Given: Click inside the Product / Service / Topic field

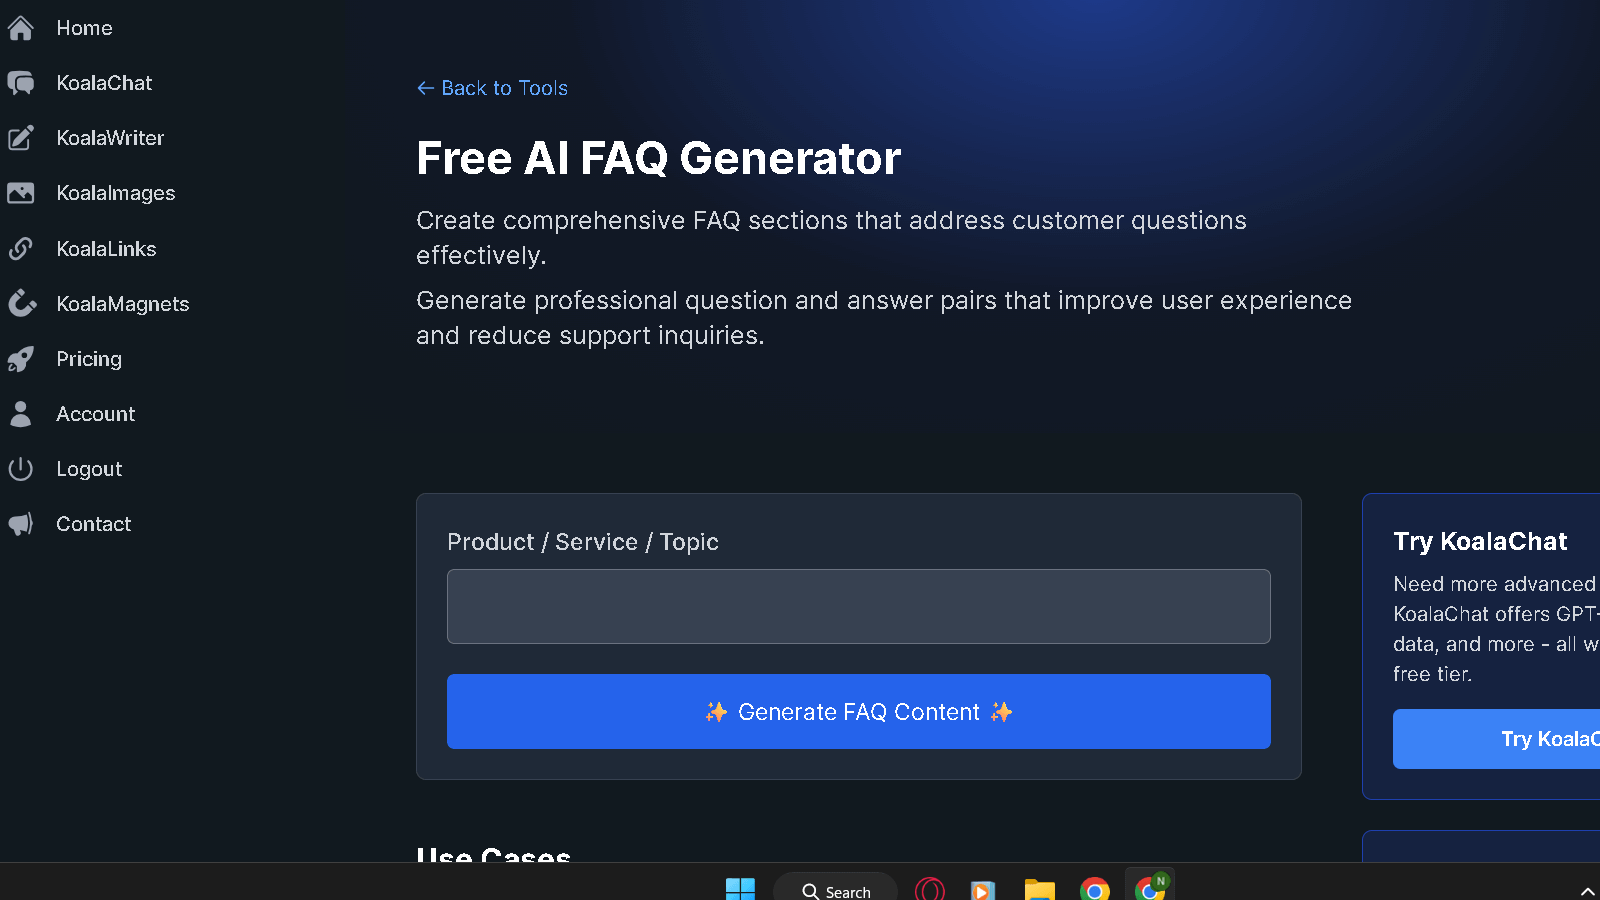Looking at the screenshot, I should point(858,606).
